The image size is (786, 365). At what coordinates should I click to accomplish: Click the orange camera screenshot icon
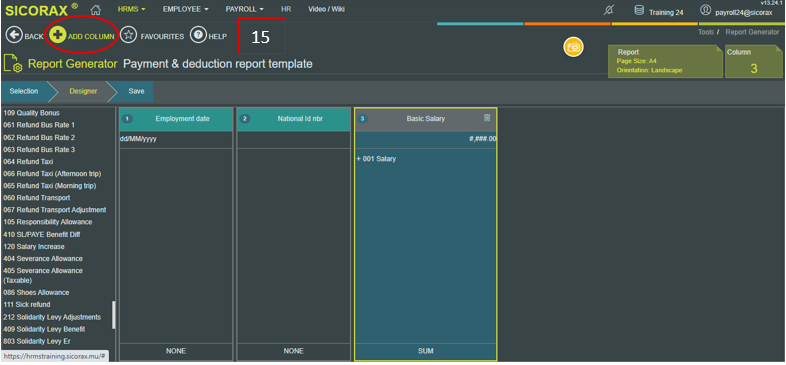573,47
